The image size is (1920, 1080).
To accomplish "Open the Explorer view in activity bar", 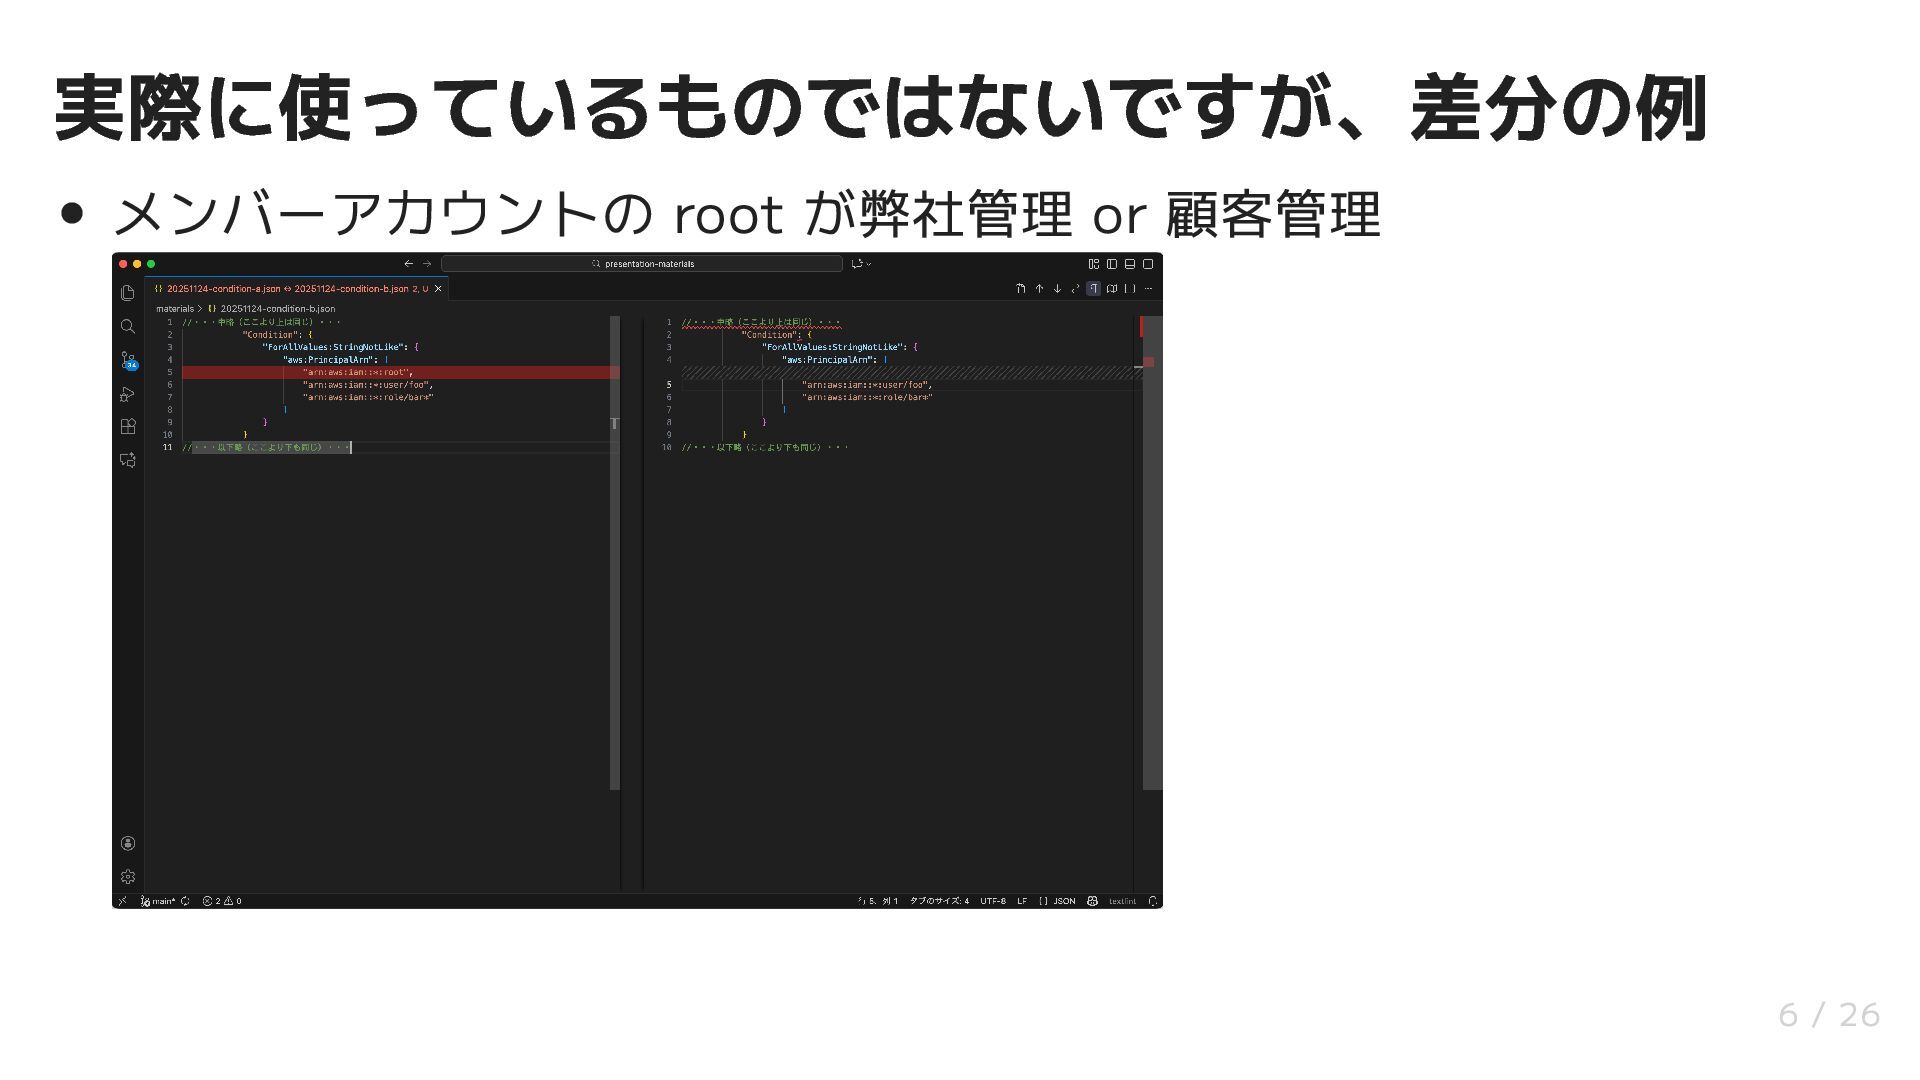I will click(127, 293).
